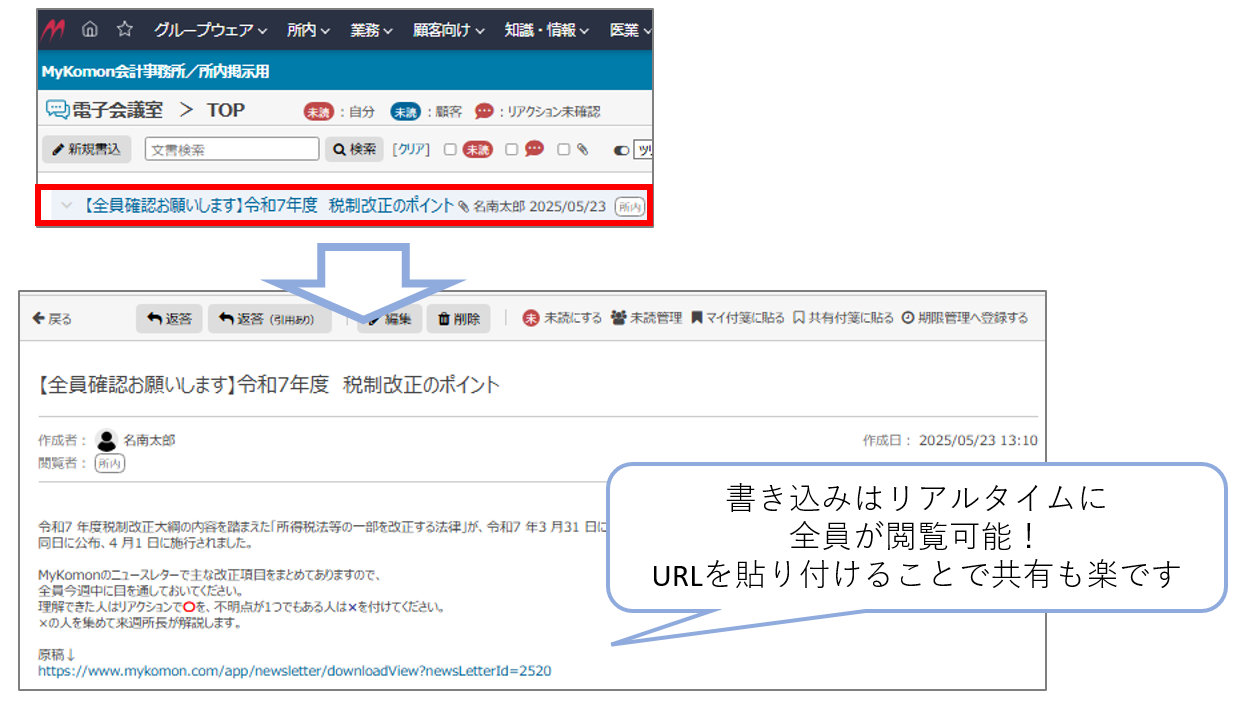This screenshot has width=1236, height=702.
Task: Click the 未読にする unread icon
Action: pyautogui.click(x=531, y=318)
